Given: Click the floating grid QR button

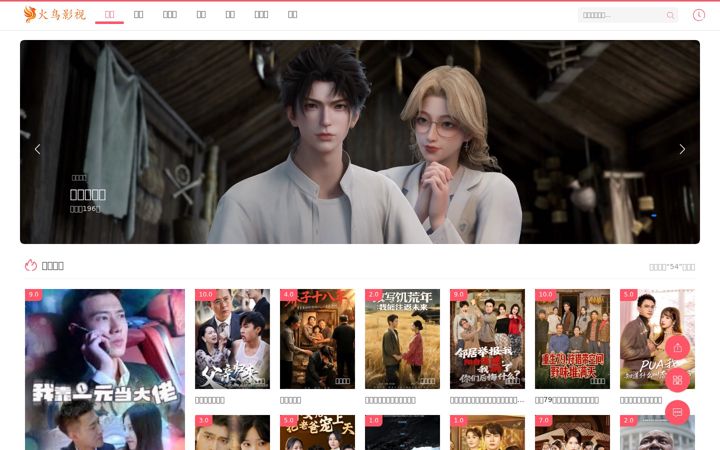Looking at the screenshot, I should click(677, 380).
